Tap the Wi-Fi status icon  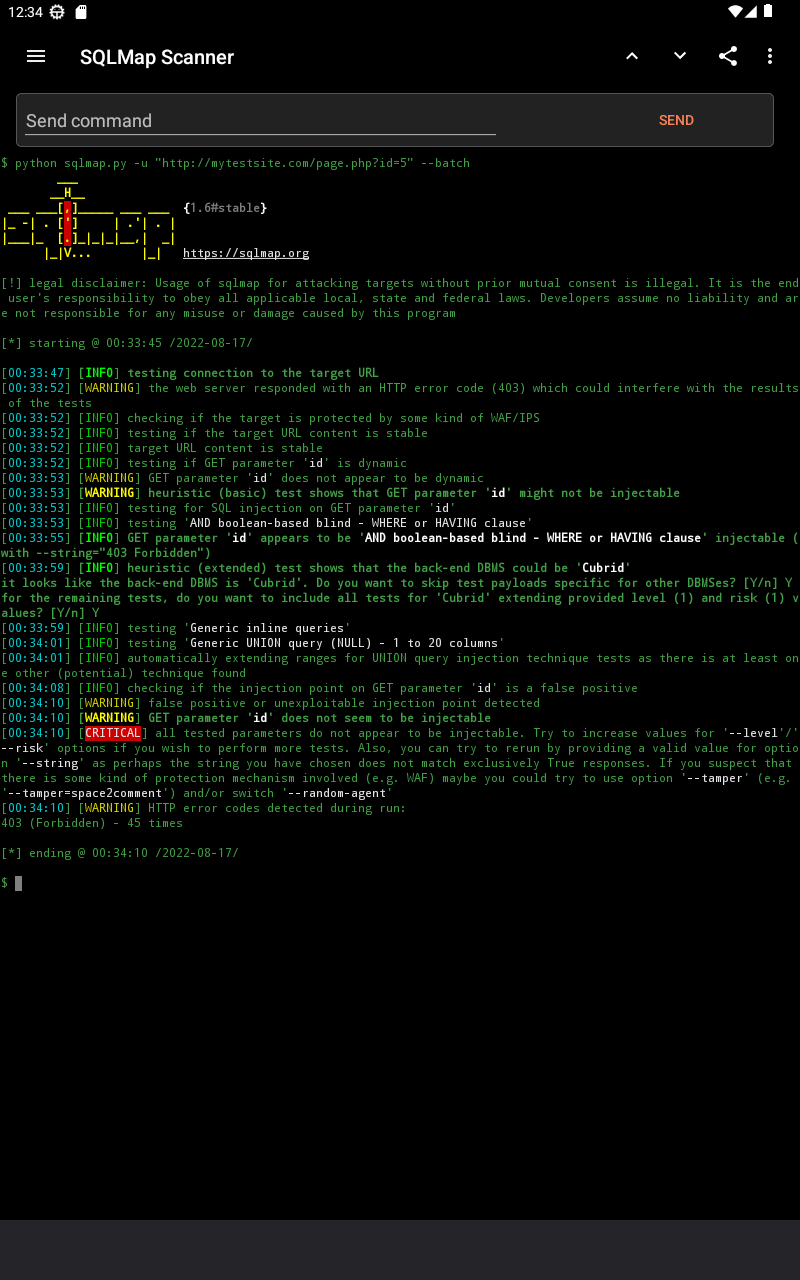736,12
